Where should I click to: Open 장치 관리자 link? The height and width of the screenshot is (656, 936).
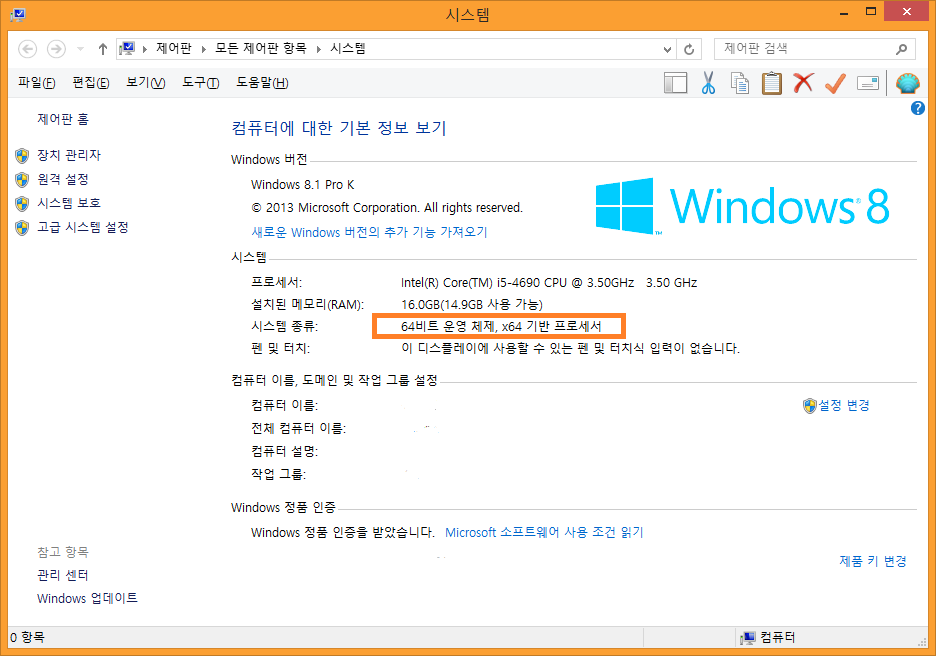69,155
